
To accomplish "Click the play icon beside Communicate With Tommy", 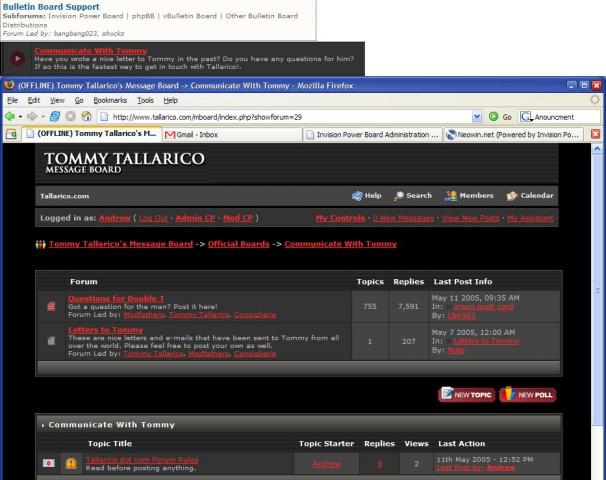I will coord(17,59).
